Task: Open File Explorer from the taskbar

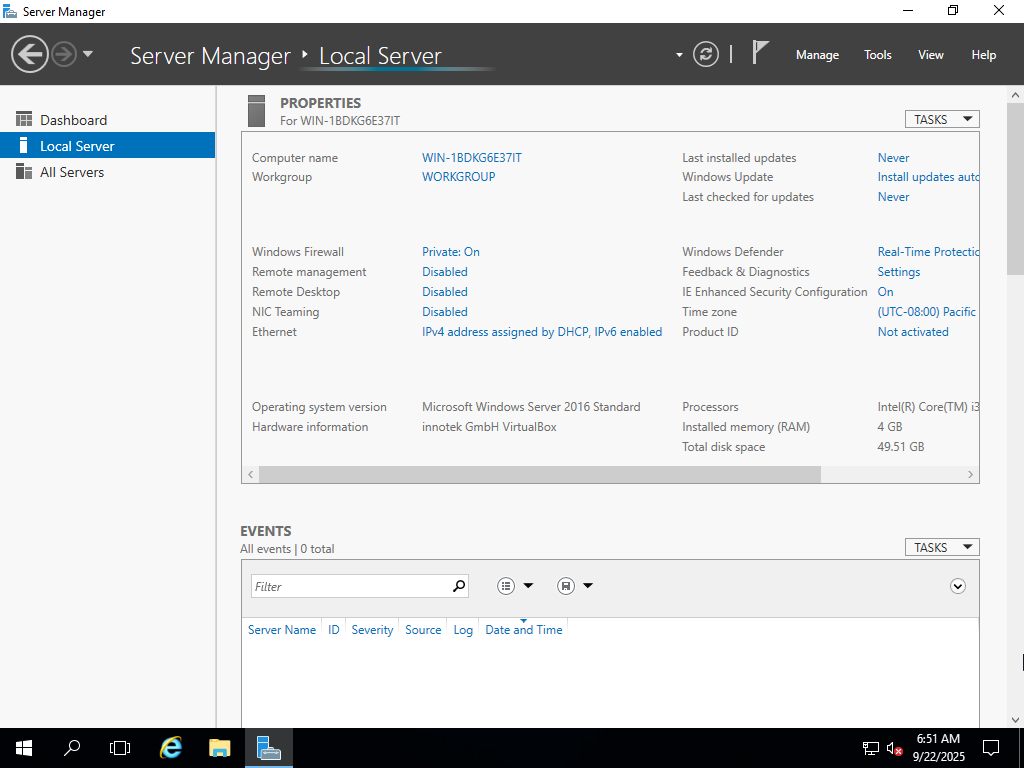Action: tap(220, 747)
